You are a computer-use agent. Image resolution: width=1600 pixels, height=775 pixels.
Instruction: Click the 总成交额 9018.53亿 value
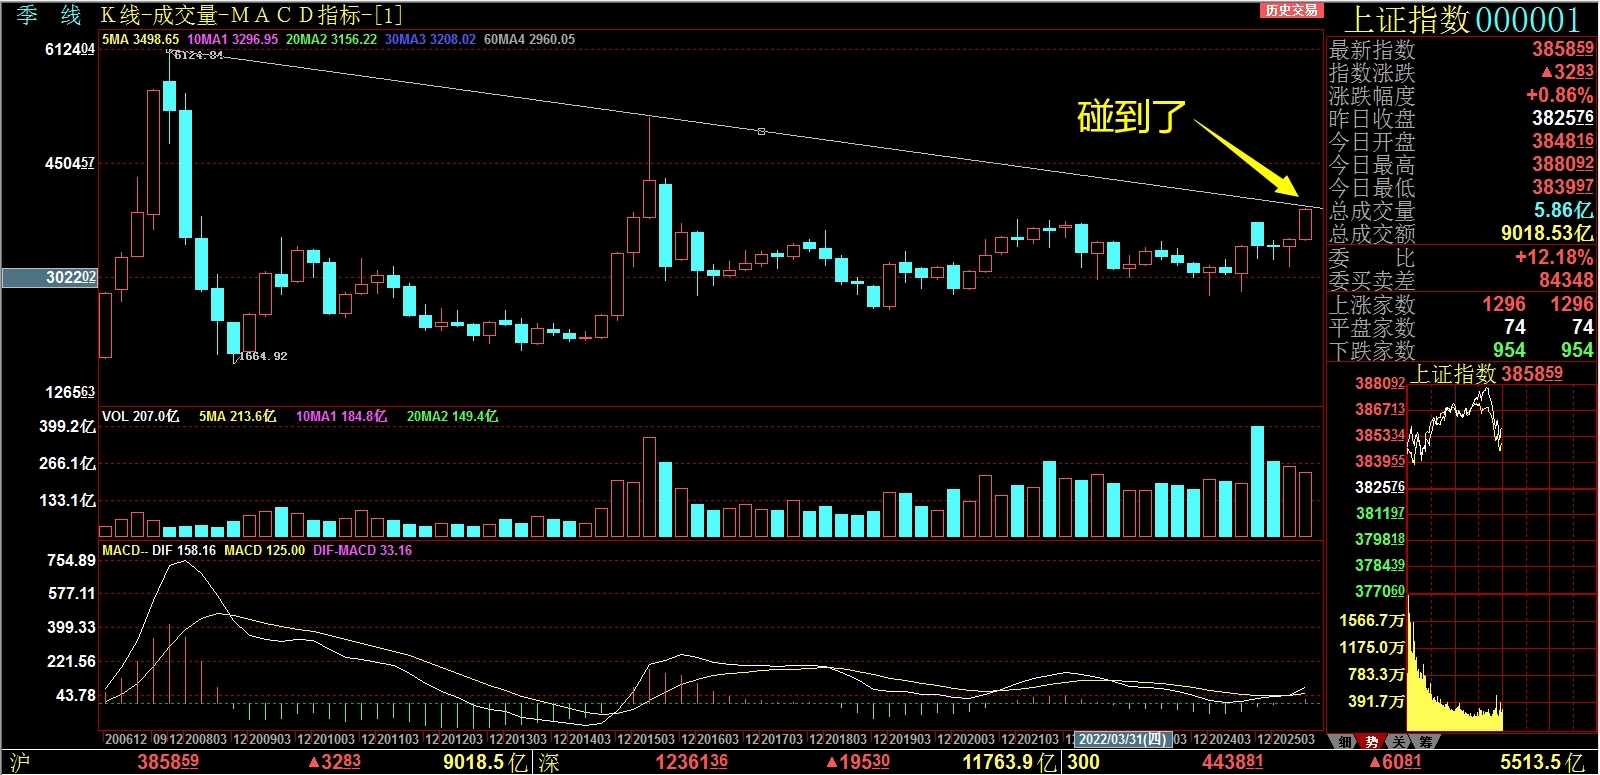click(x=1547, y=233)
